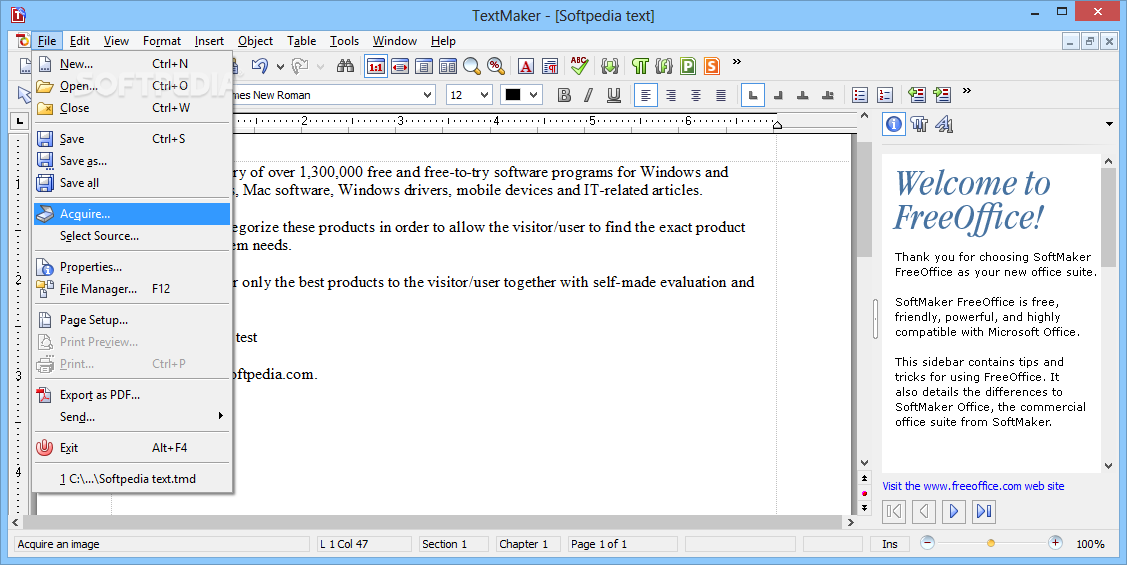Viewport: 1127px width, 565px height.
Task: Click the zoom out minus button
Action: (927, 543)
